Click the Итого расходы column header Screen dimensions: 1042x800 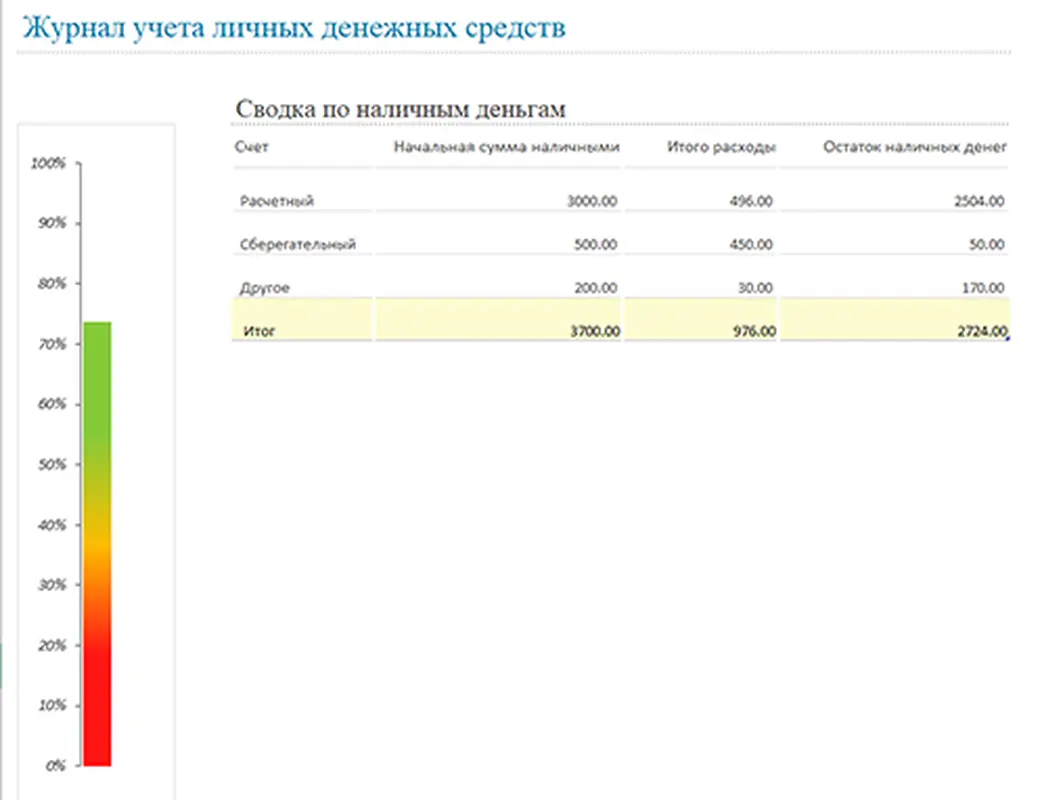(x=721, y=147)
